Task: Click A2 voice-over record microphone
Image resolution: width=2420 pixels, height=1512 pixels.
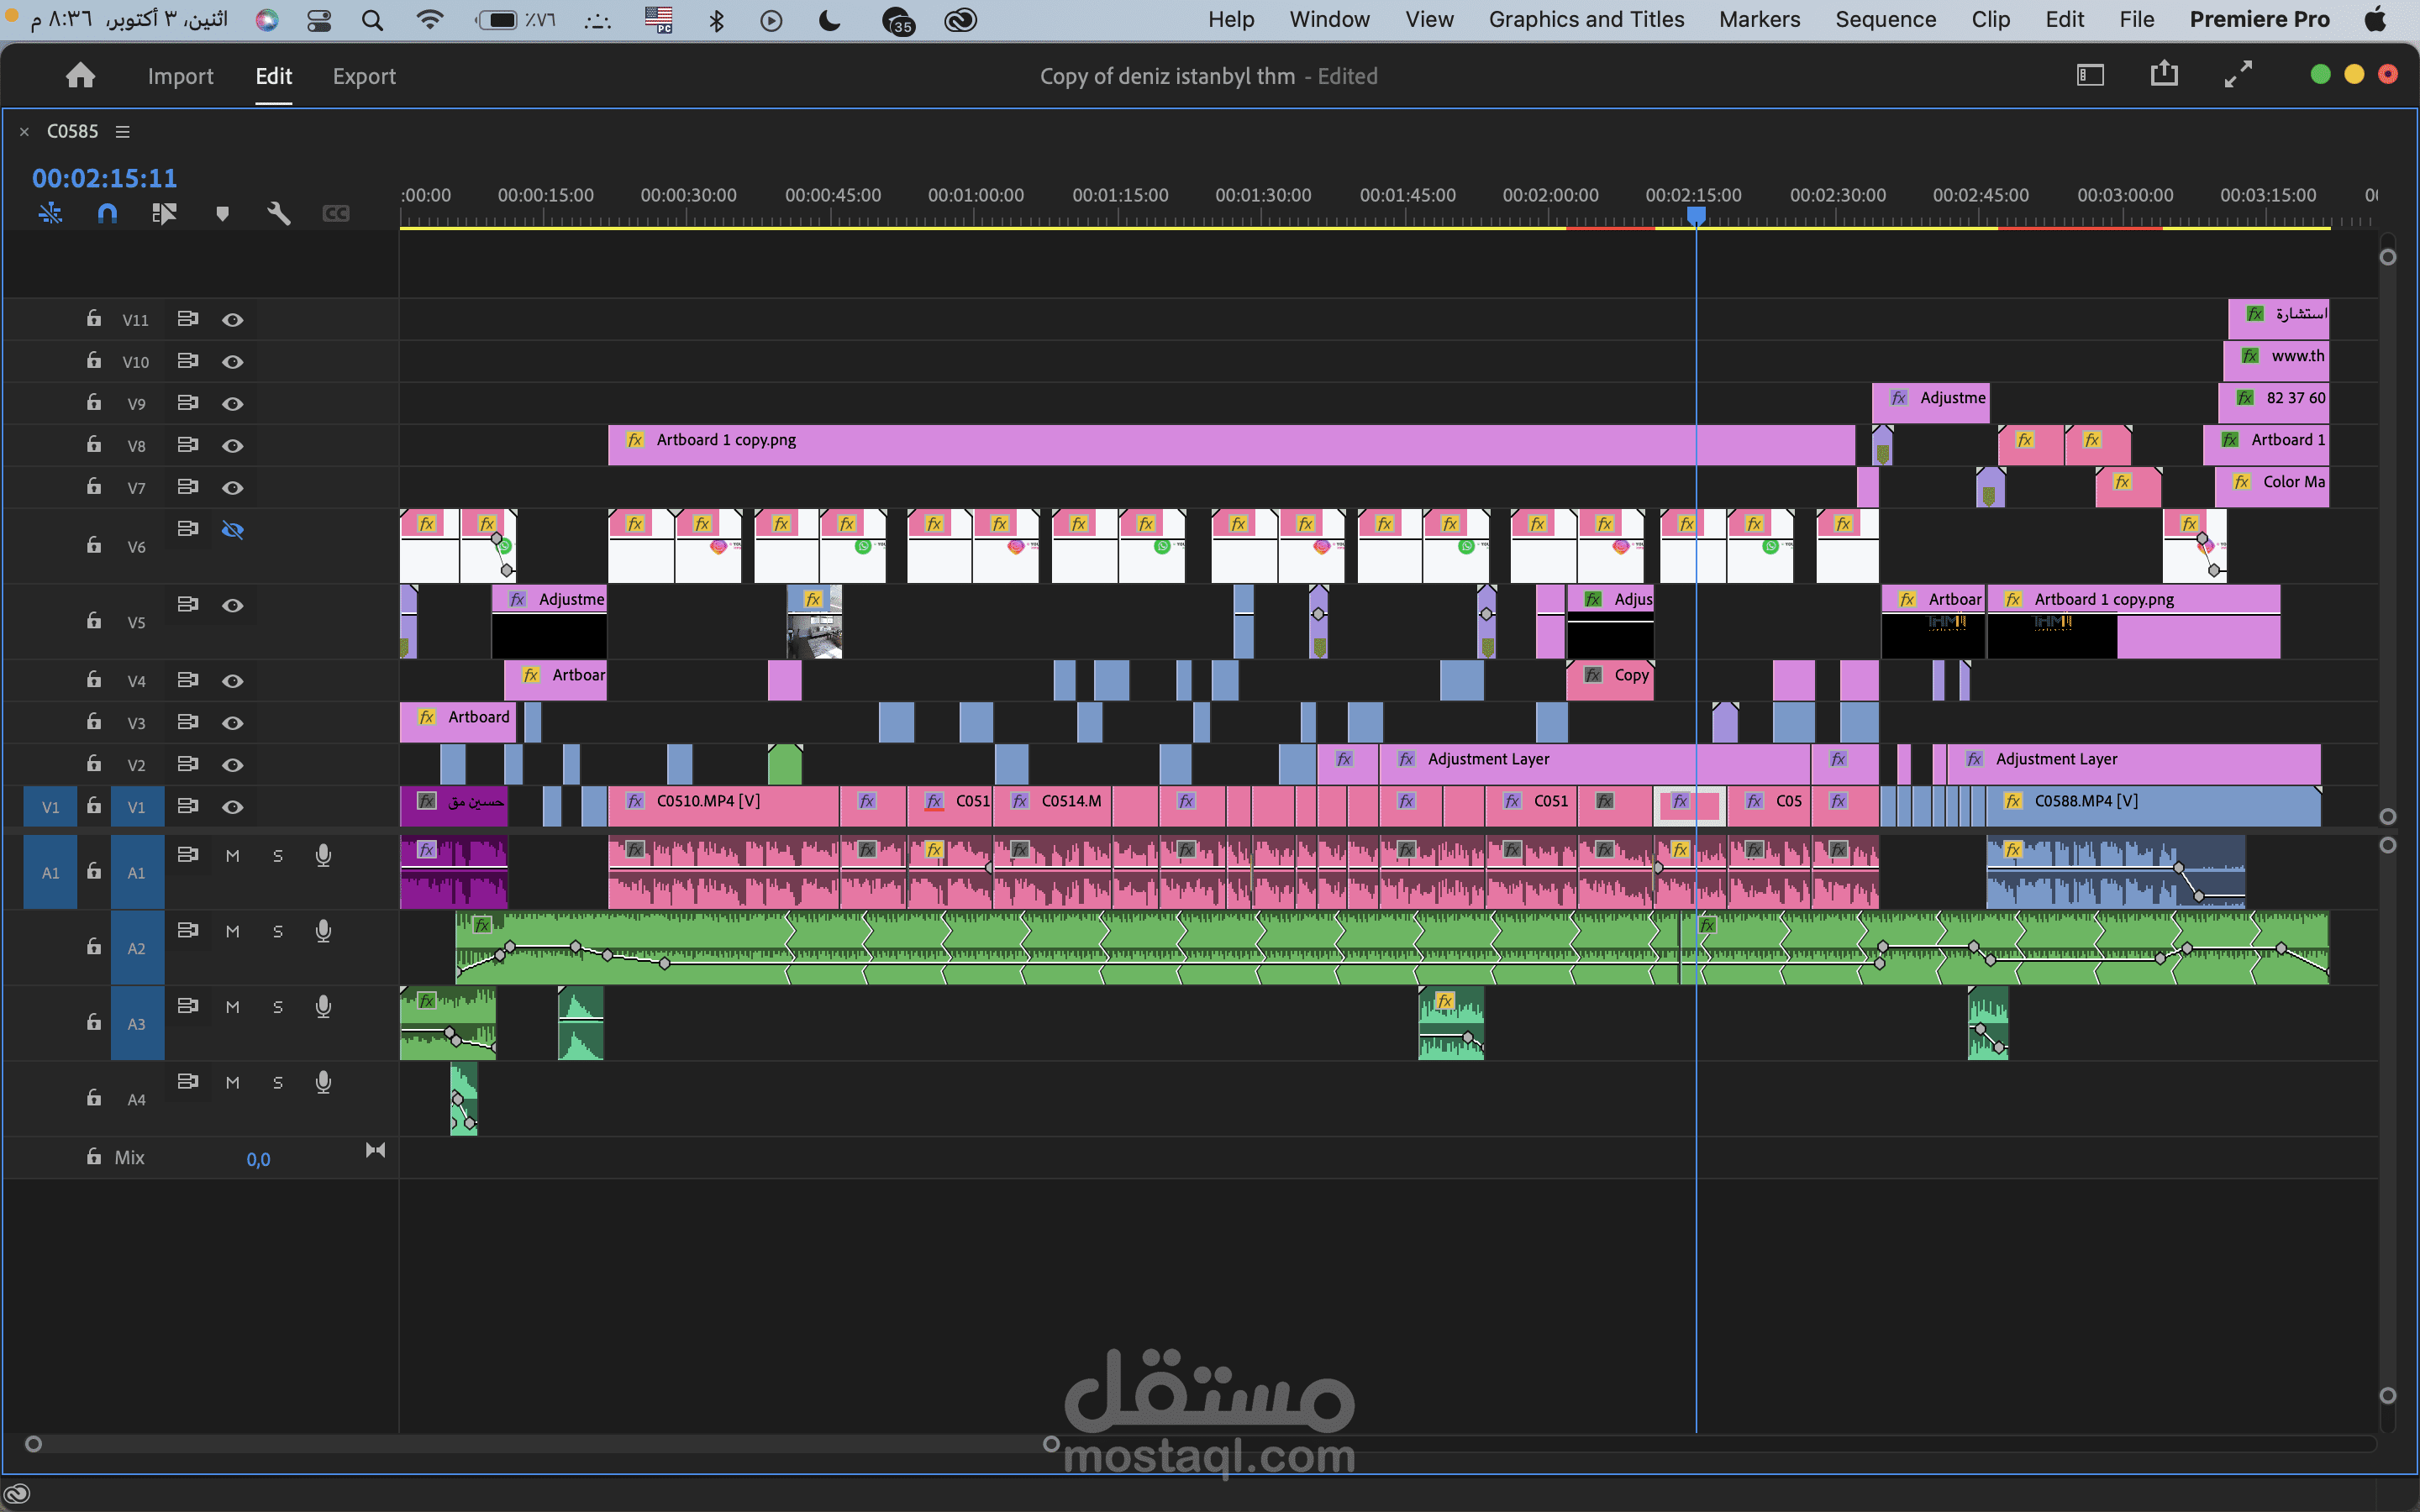Action: (x=323, y=931)
